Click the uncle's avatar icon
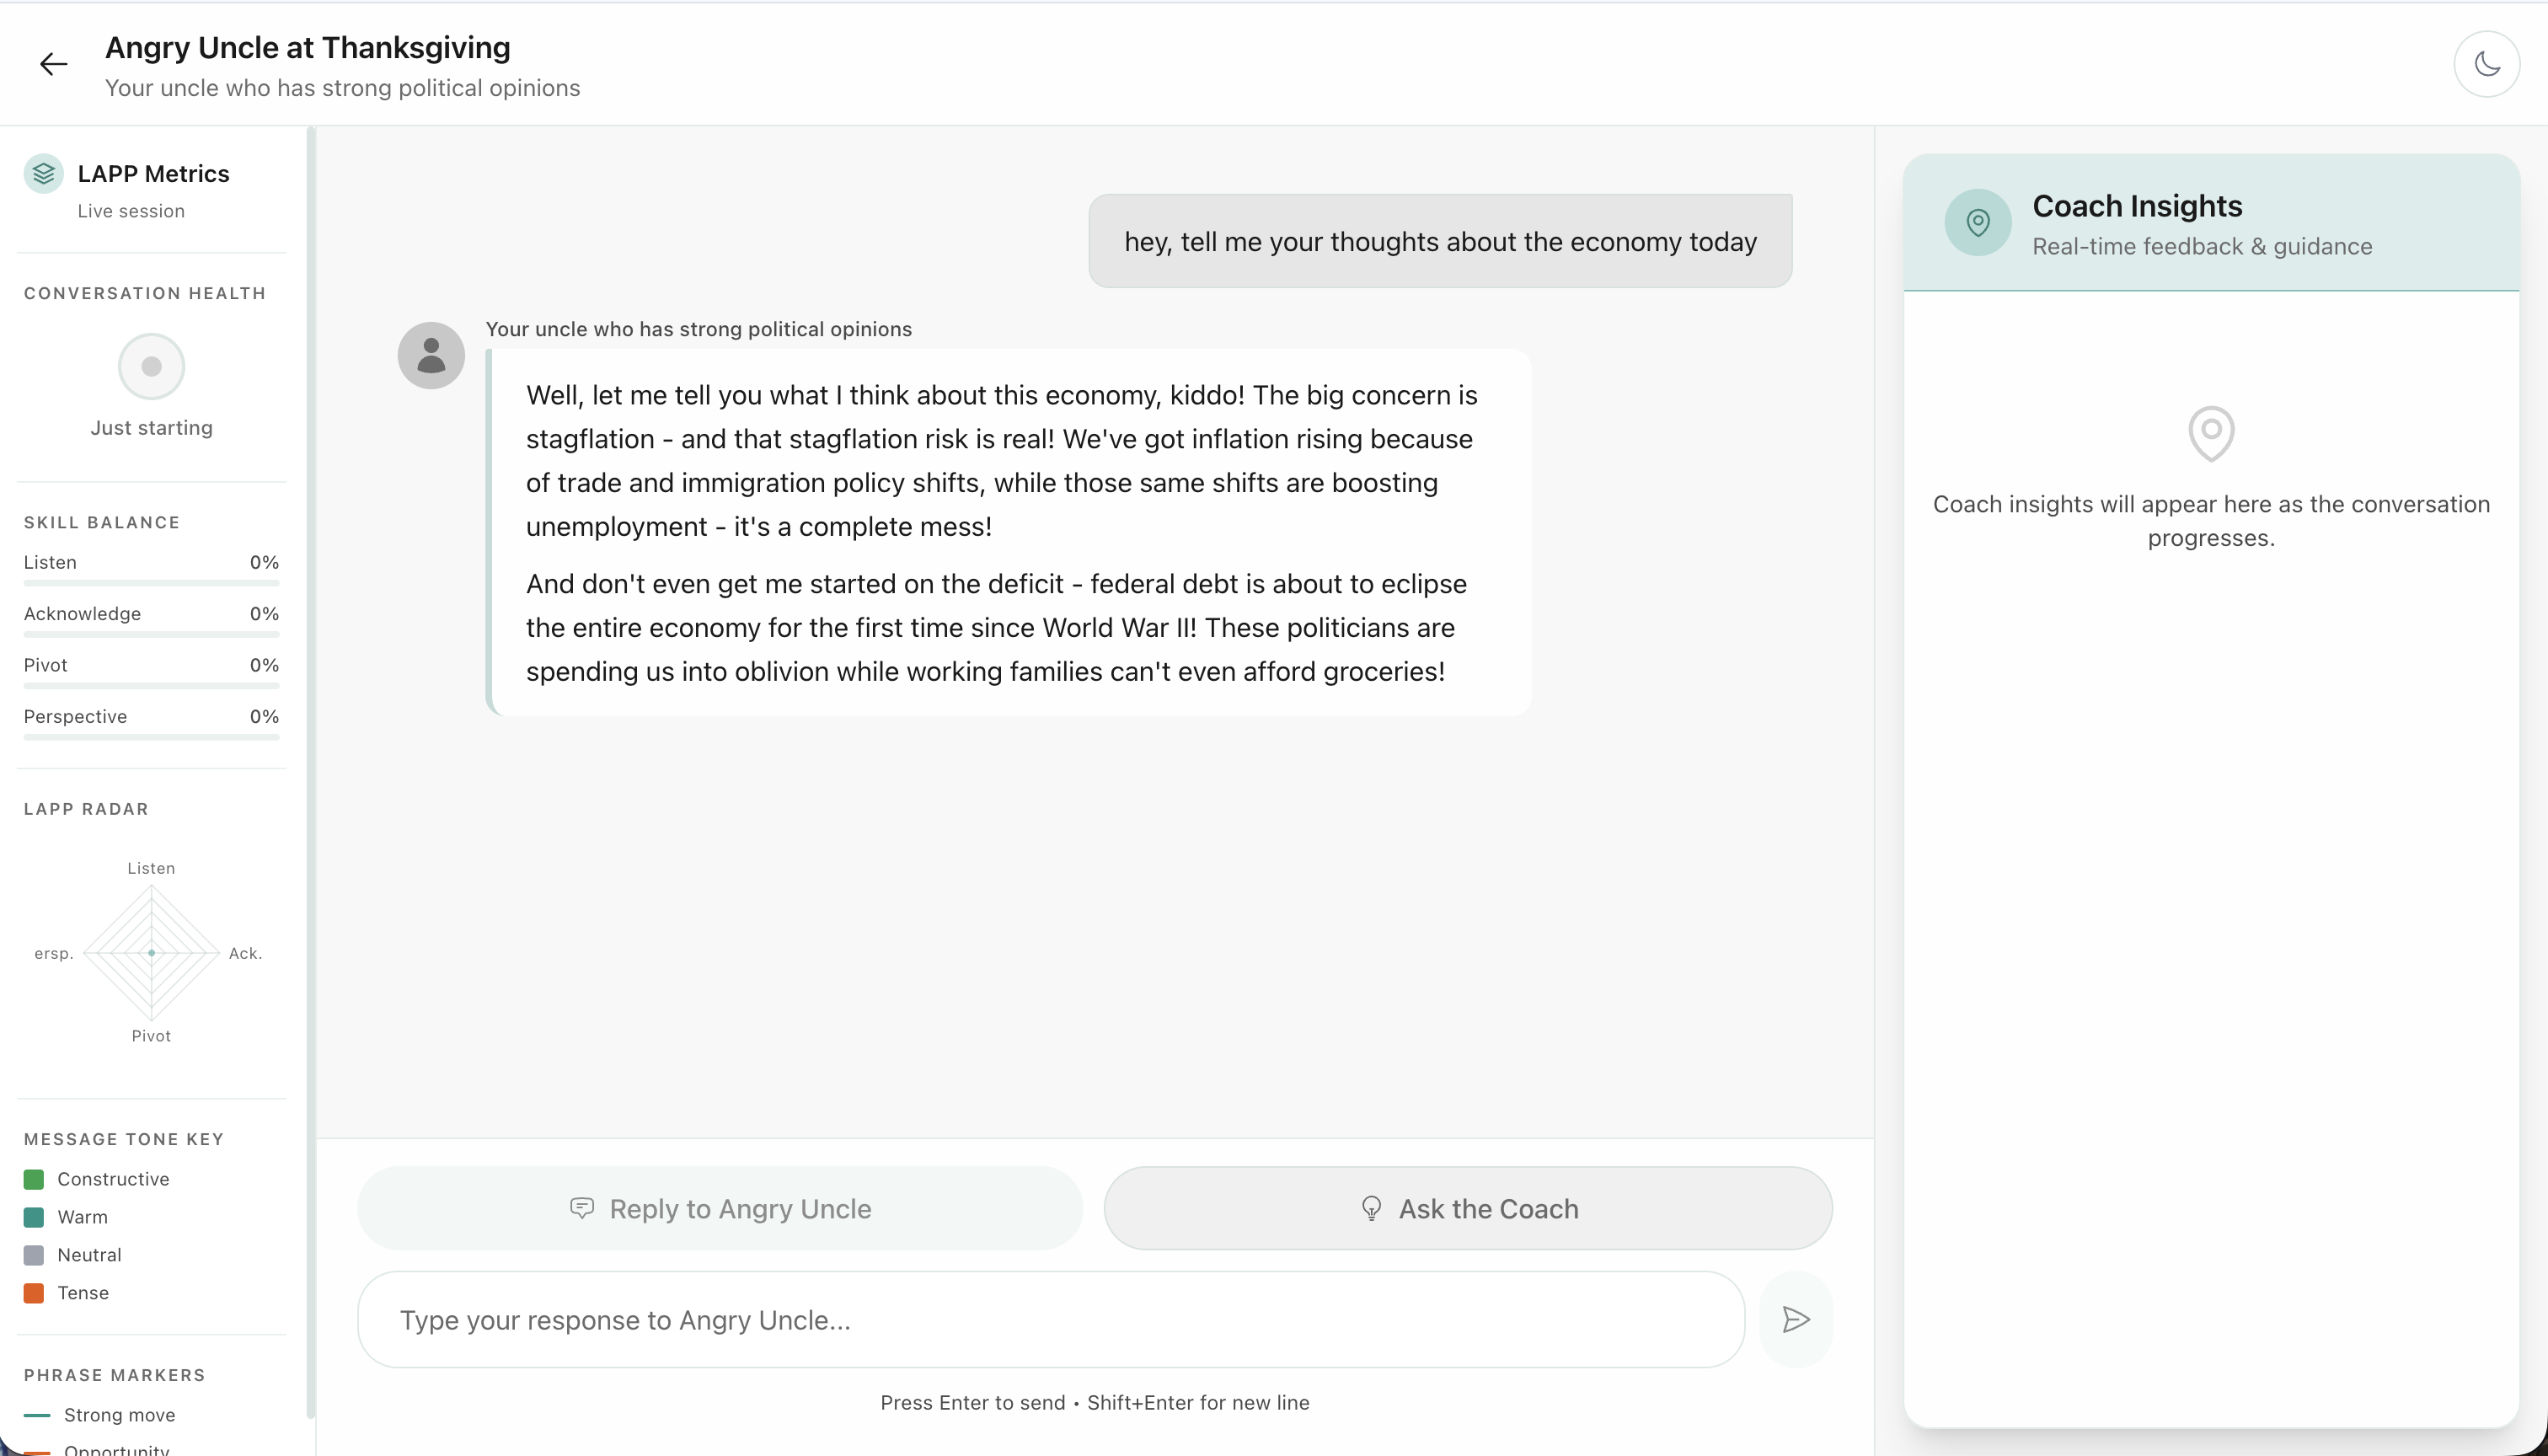The height and width of the screenshot is (1456, 2548). pos(431,355)
